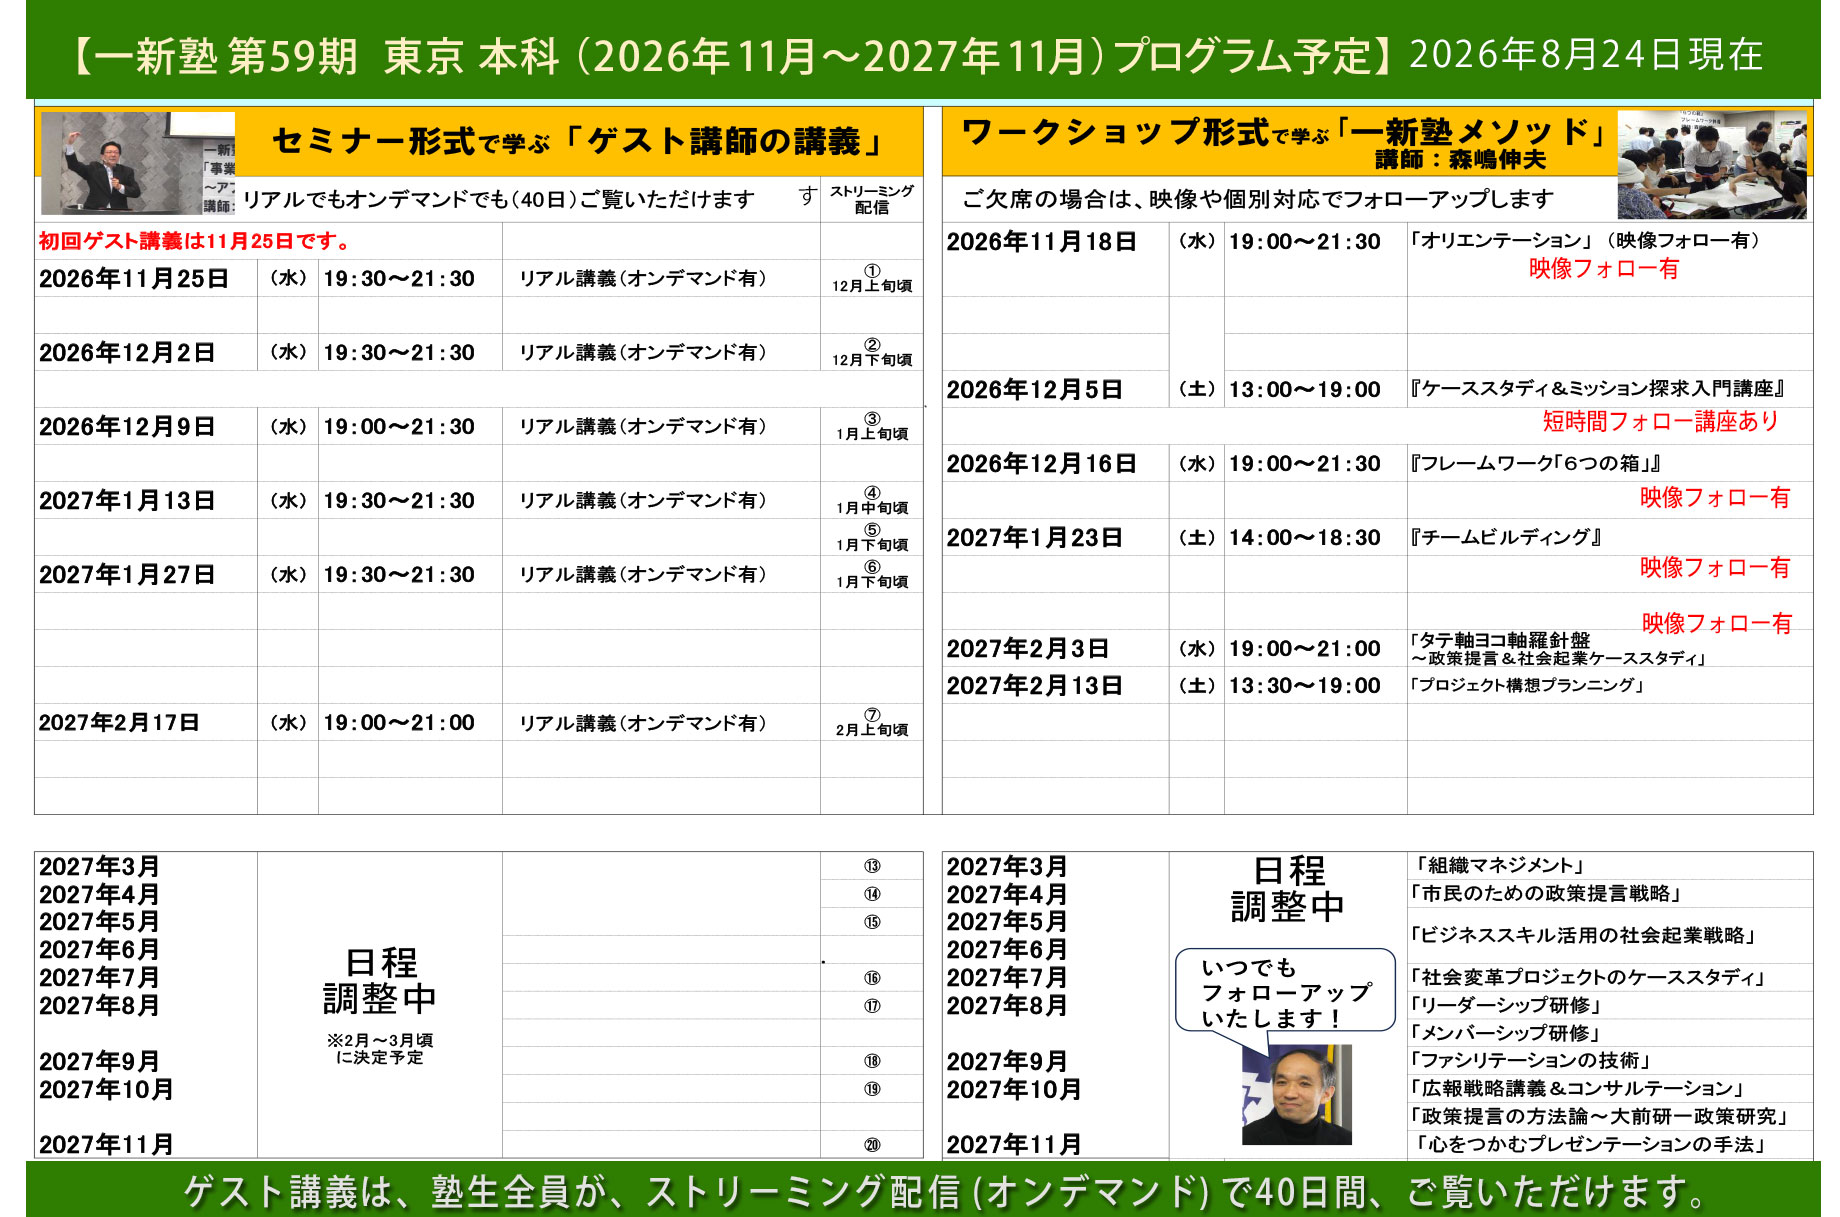The height and width of the screenshot is (1217, 1840).
Task: Click streaming entry '⑦2月上旬頃'
Action: click(x=872, y=723)
